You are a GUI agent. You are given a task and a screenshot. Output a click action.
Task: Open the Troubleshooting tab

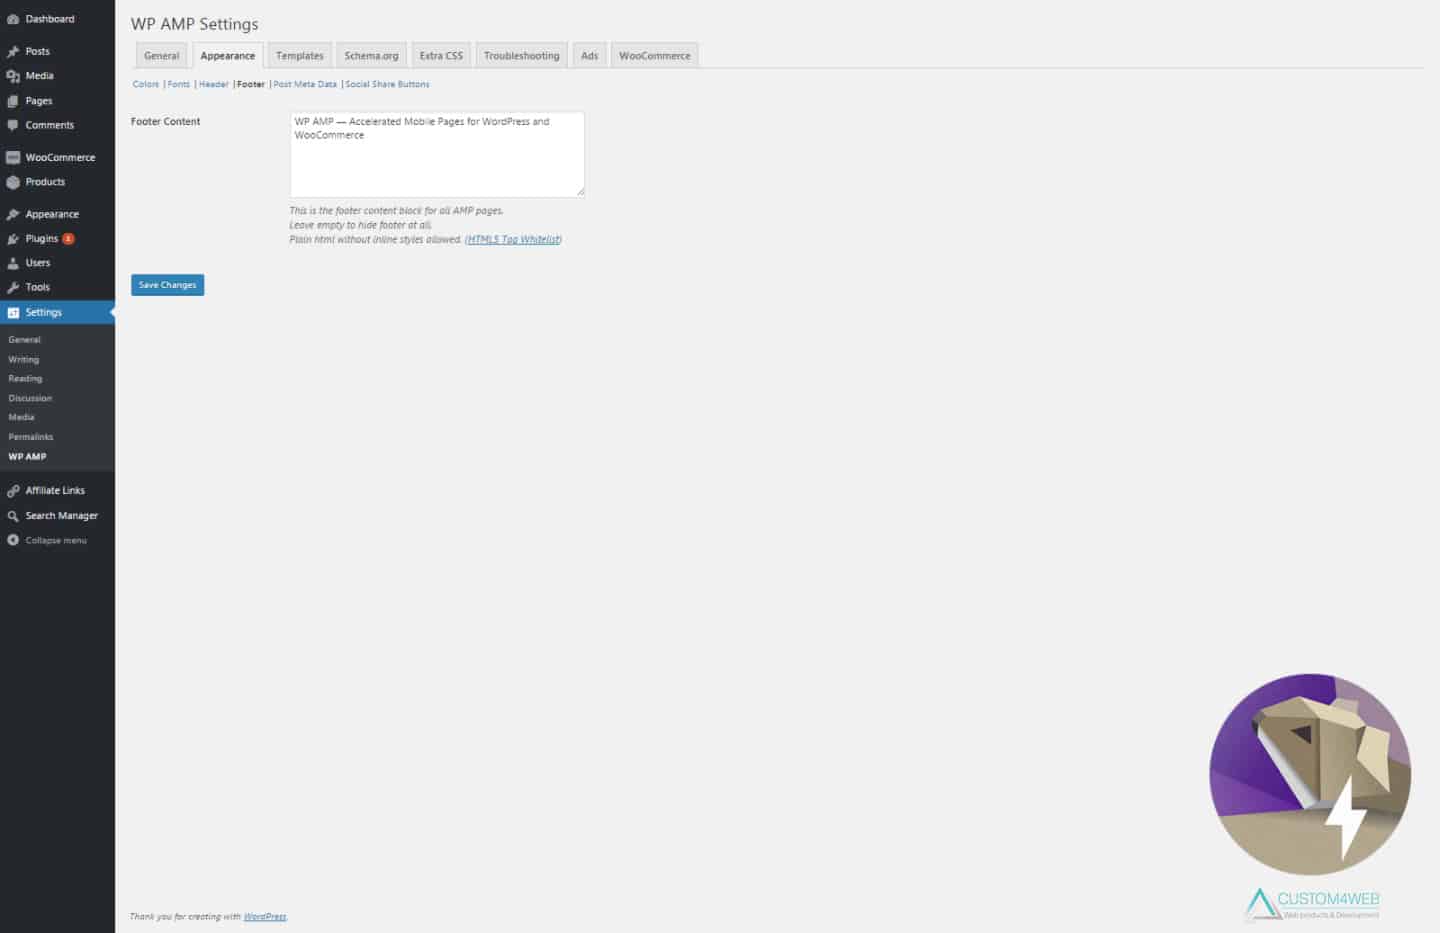522,56
